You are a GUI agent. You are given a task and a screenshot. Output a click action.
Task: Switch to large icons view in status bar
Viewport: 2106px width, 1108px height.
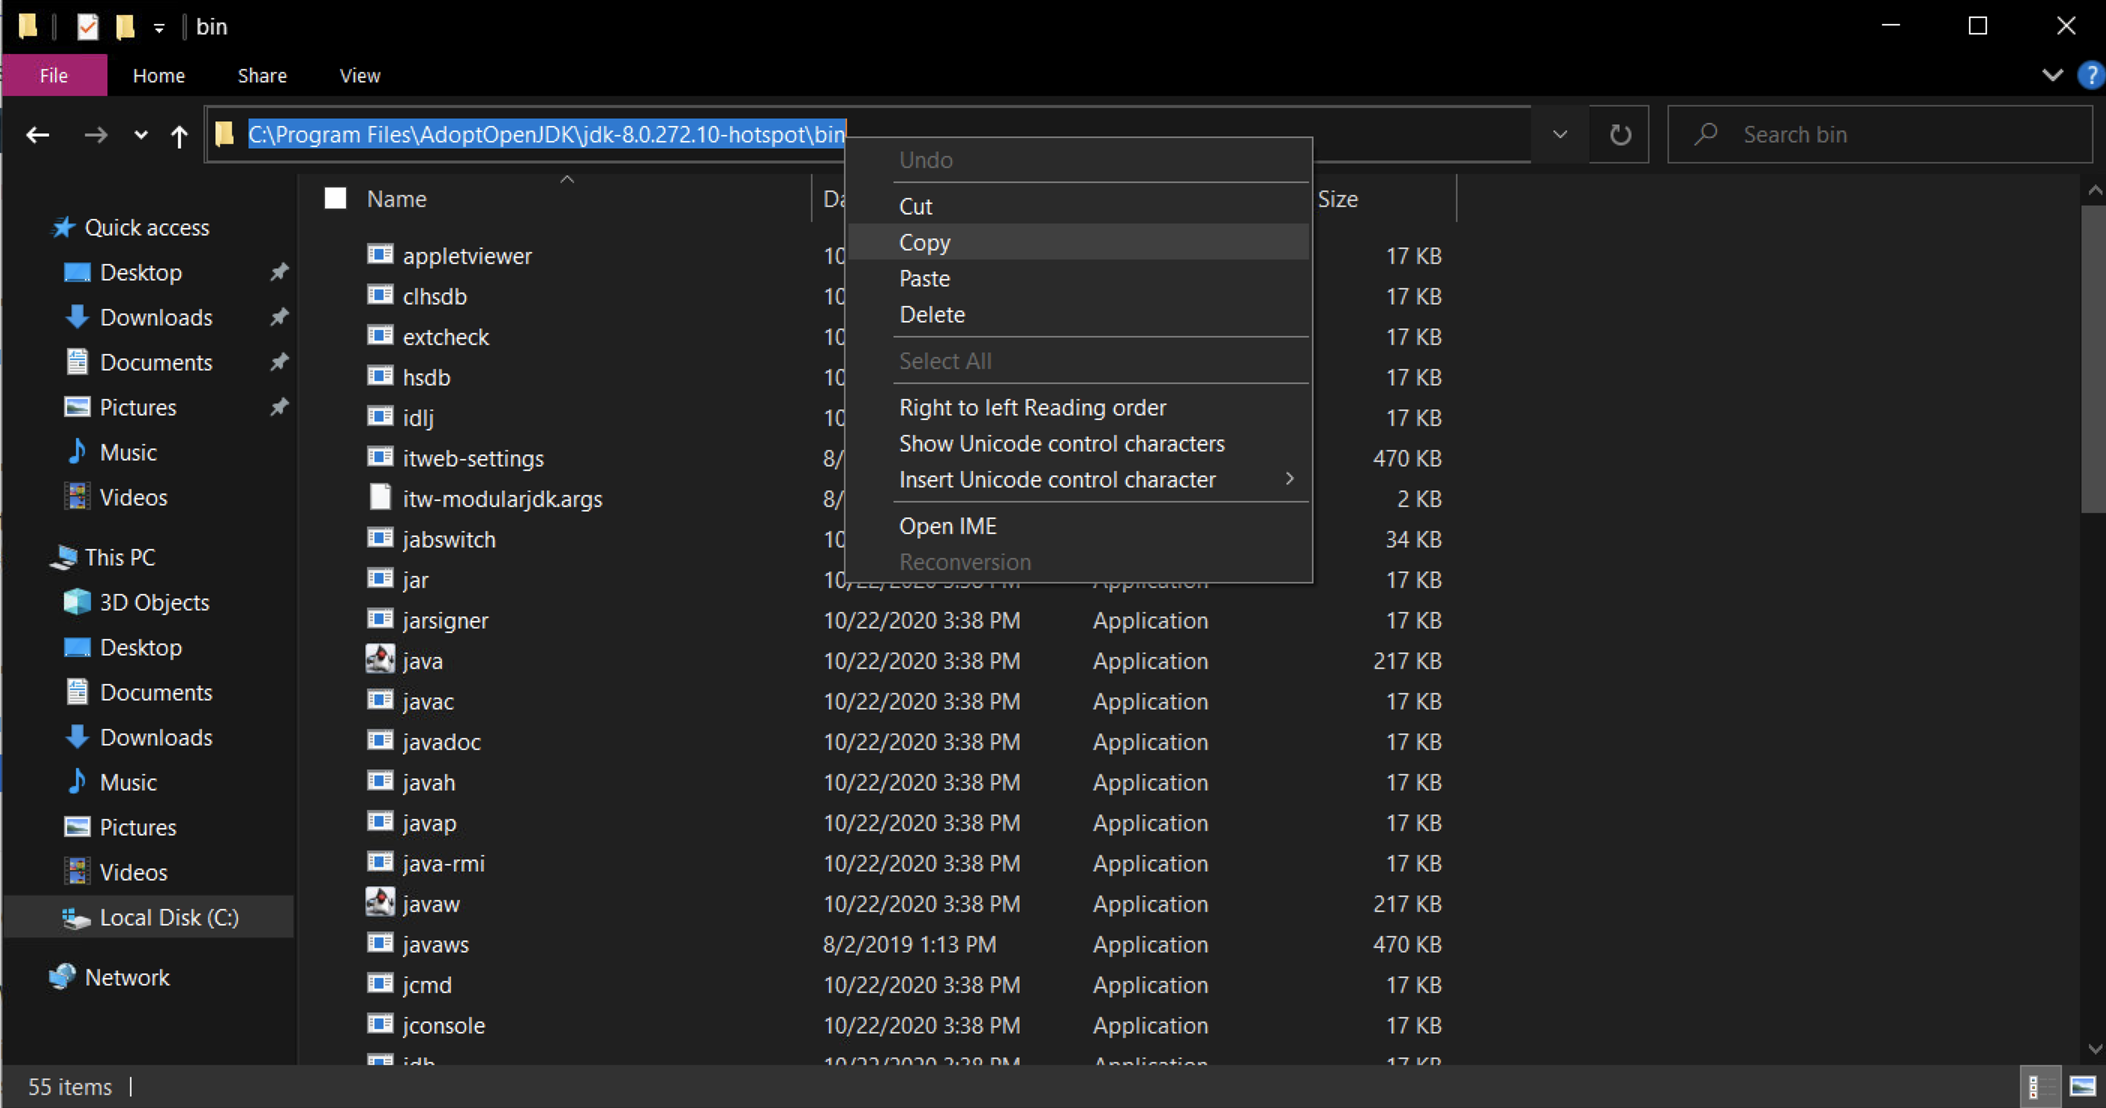(2082, 1087)
